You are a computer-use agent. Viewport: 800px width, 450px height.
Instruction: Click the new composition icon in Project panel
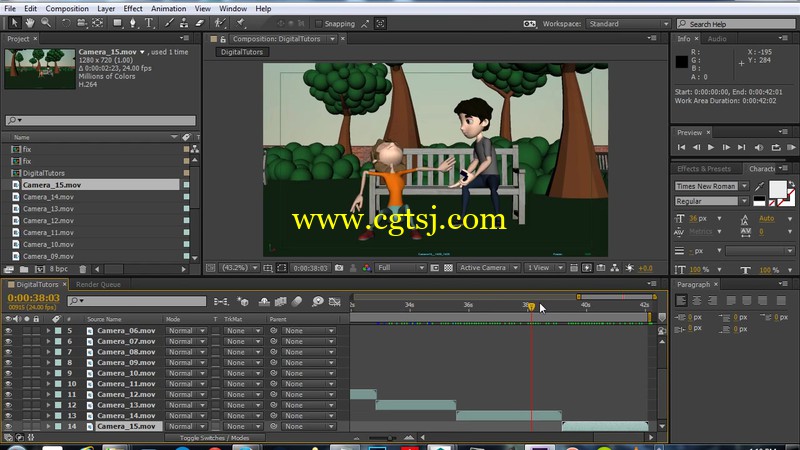(x=40, y=269)
